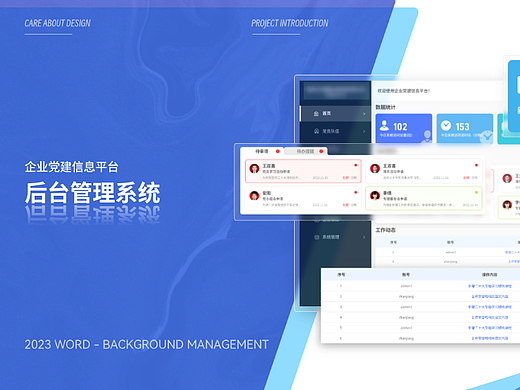
Task: Expand the 首页 sidebar item chevron
Action: point(364,114)
